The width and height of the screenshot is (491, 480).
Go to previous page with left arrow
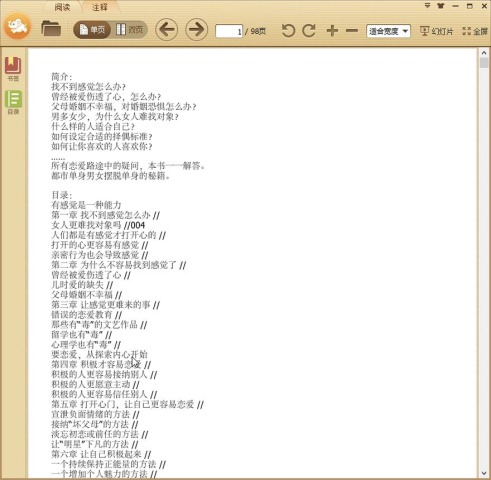(167, 30)
